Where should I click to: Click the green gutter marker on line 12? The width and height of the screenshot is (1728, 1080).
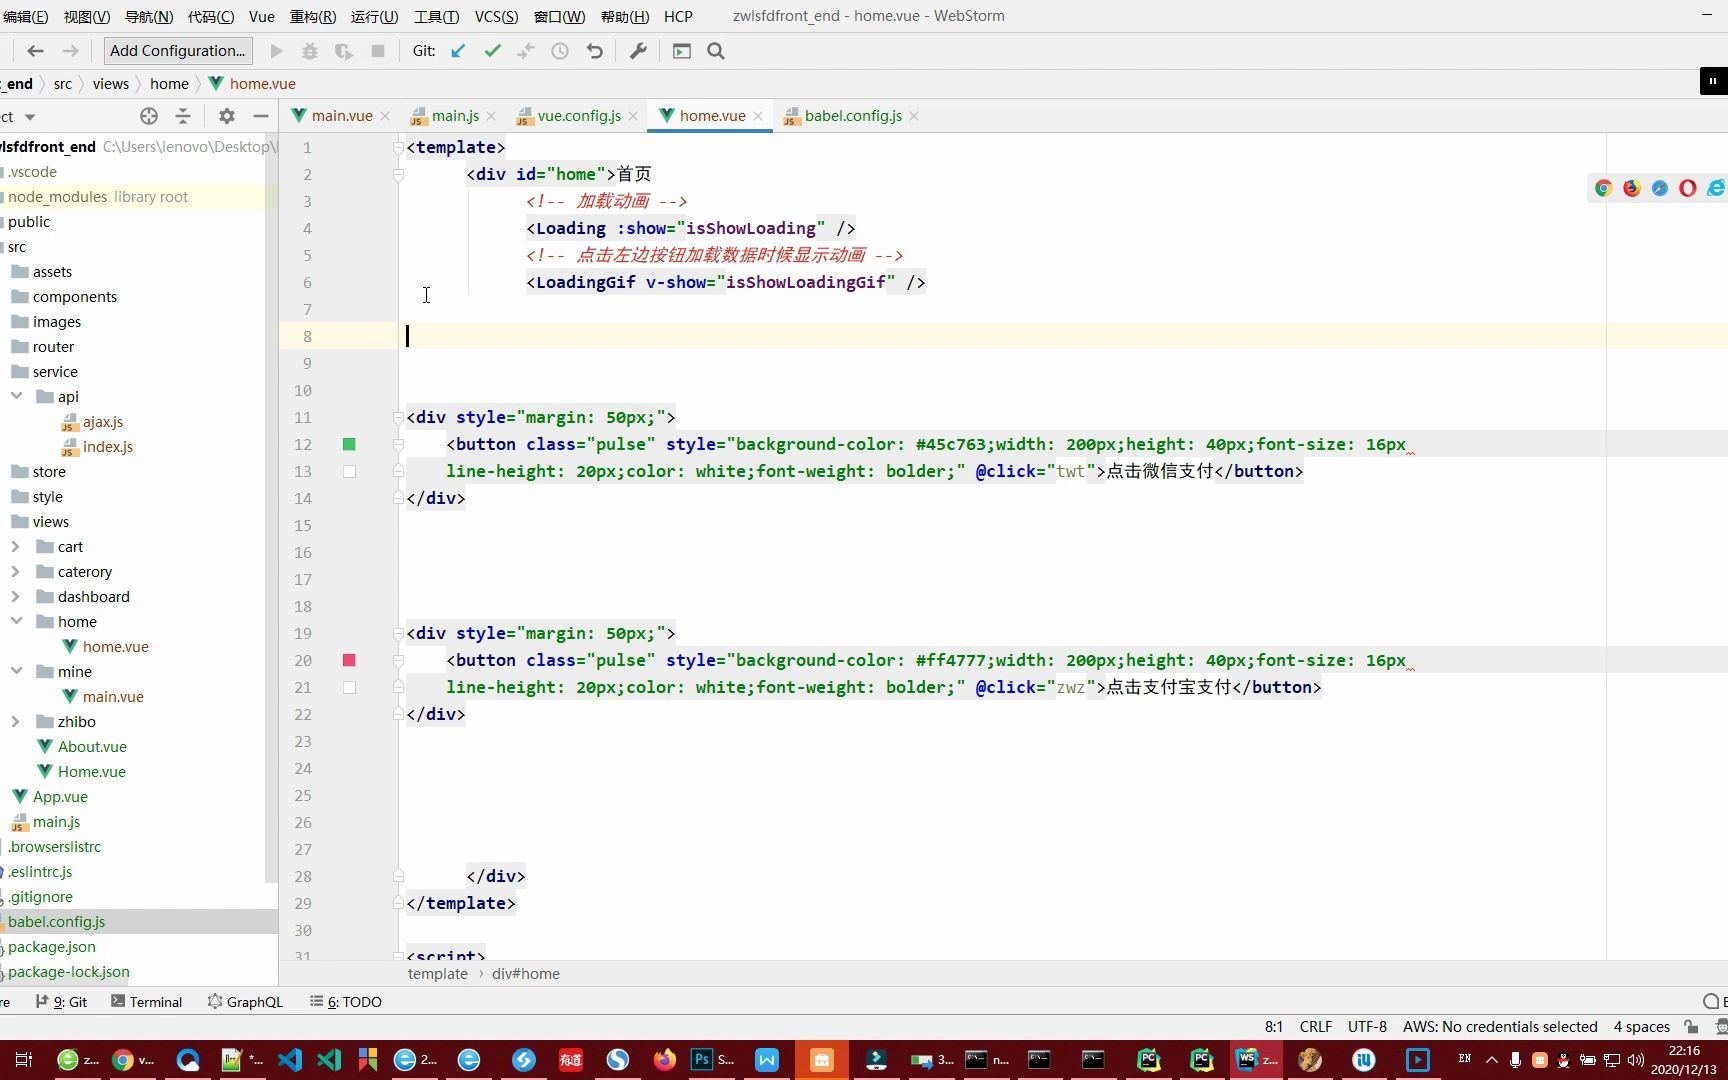coord(349,444)
